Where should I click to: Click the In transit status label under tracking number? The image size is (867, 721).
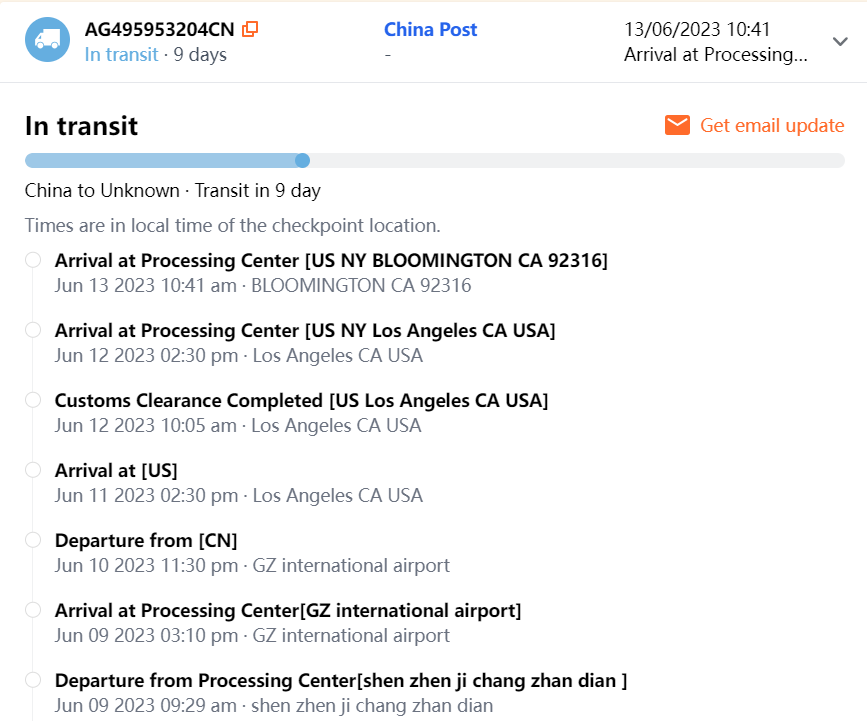coord(121,54)
